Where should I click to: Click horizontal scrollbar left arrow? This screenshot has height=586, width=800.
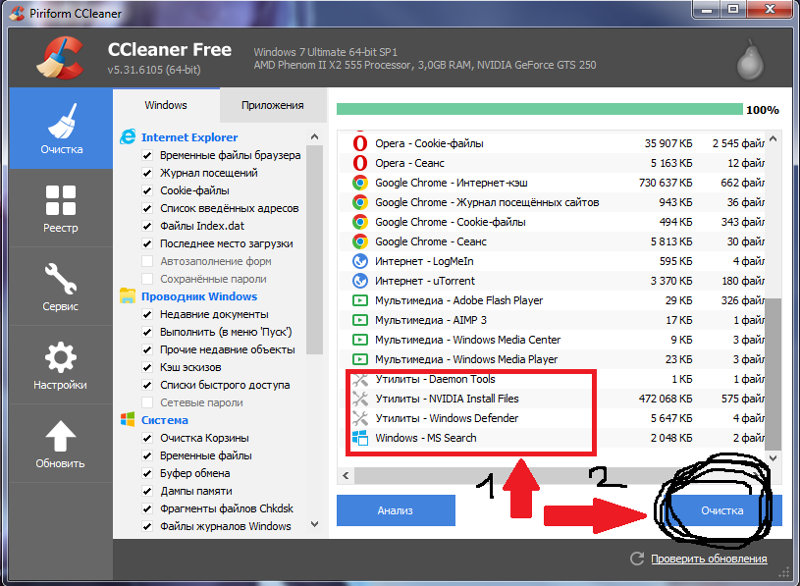(x=346, y=475)
